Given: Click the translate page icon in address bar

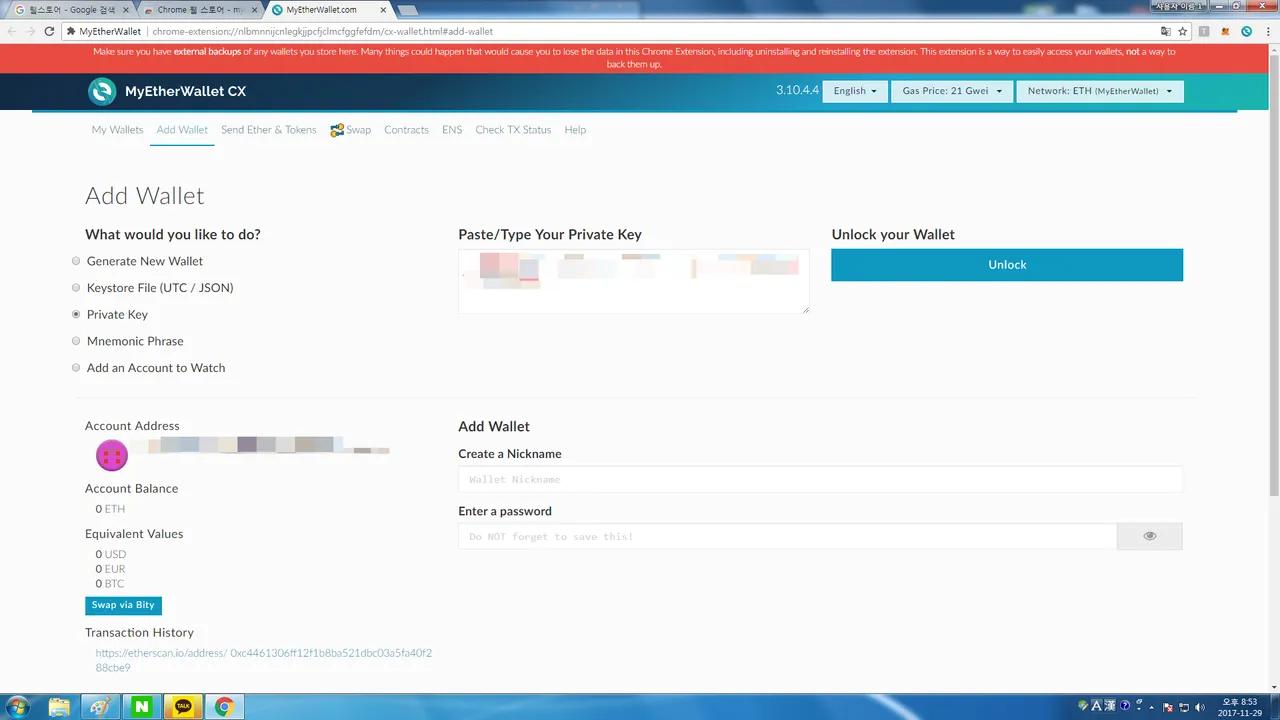Looking at the screenshot, I should point(1165,31).
